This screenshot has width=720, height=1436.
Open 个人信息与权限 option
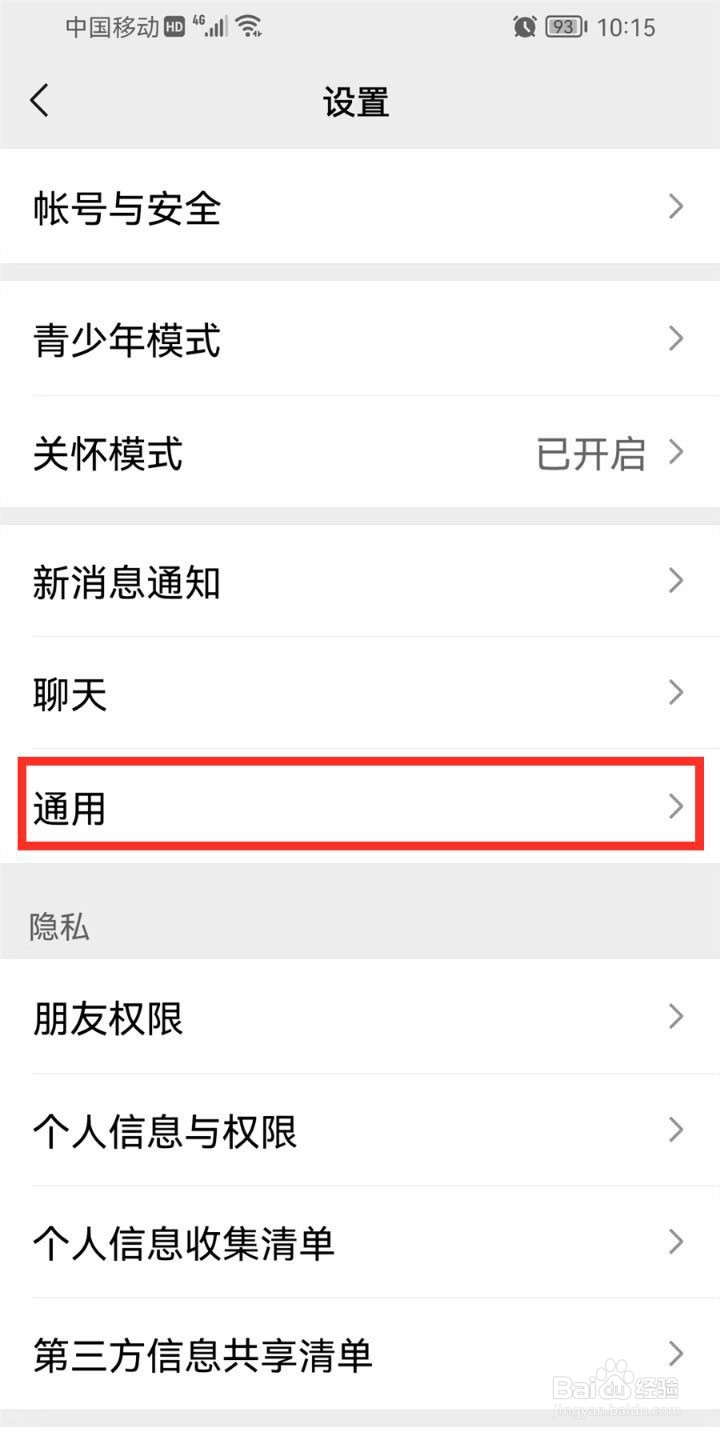click(360, 1131)
